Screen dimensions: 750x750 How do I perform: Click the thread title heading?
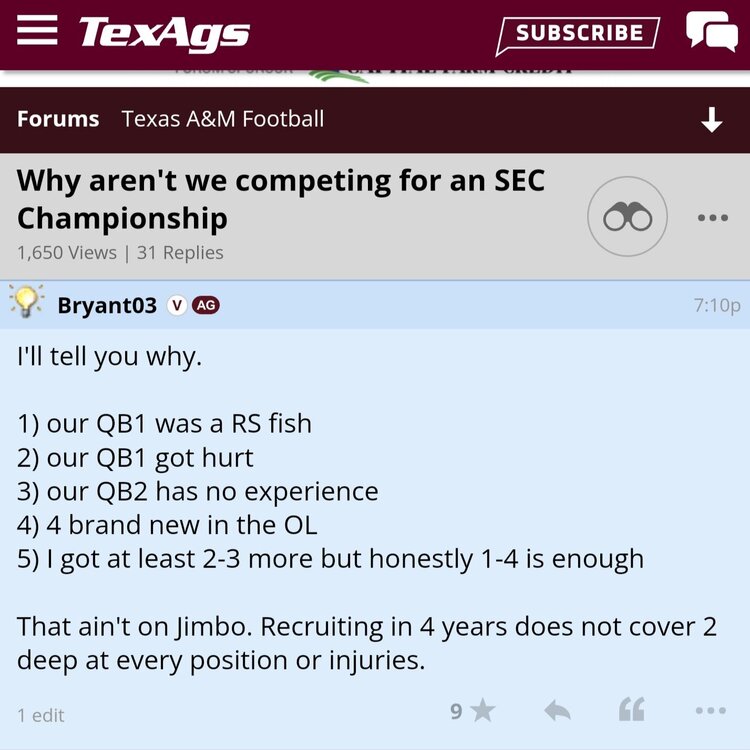[x=281, y=199]
